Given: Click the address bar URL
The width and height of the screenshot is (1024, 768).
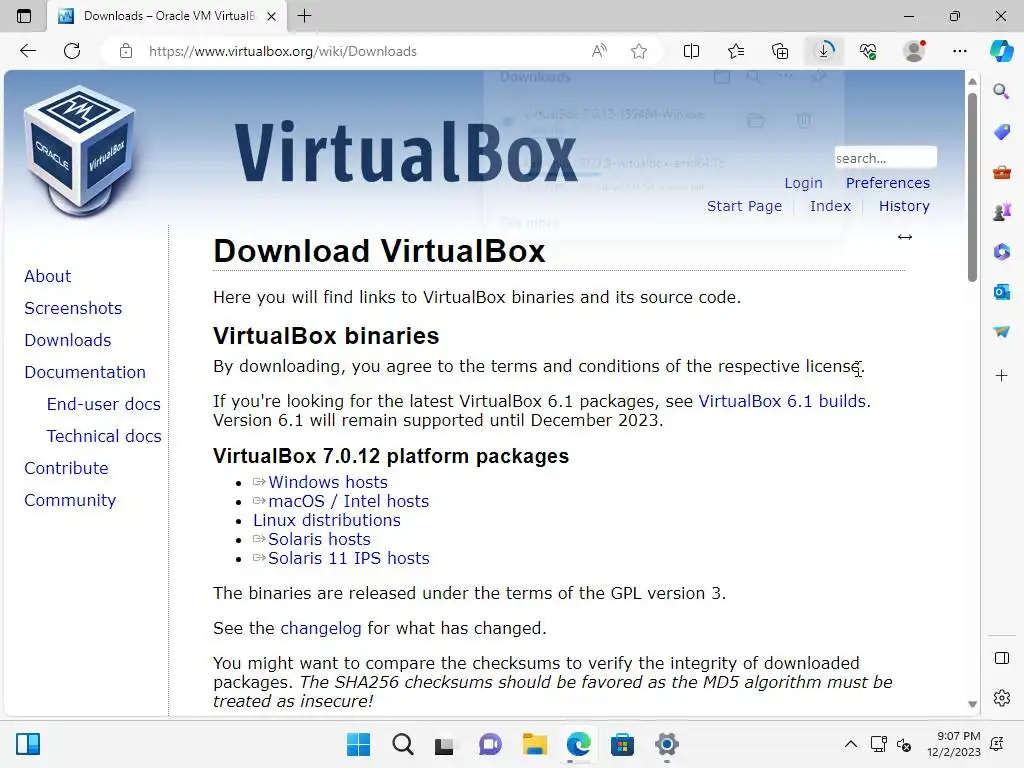Looking at the screenshot, I should tap(282, 51).
